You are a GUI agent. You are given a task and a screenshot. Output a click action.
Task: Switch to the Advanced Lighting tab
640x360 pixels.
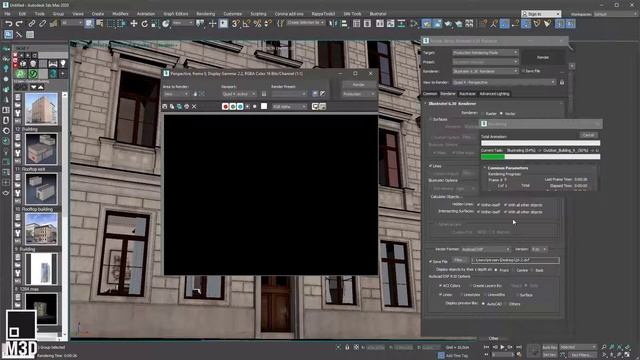494,94
